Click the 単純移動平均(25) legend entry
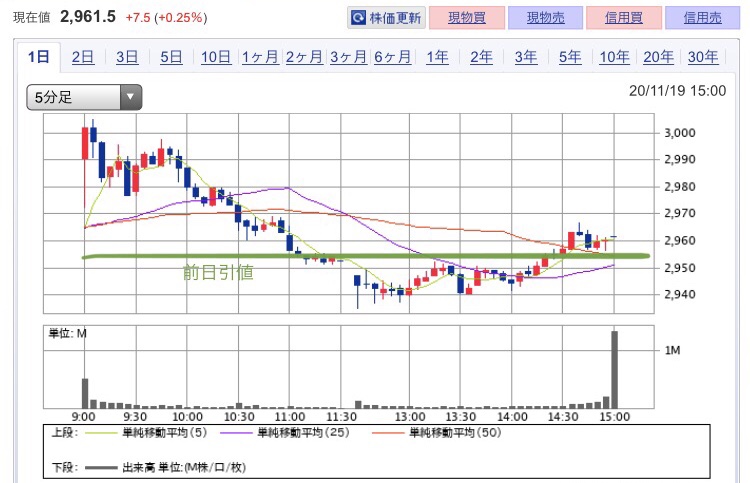This screenshot has width=750, height=483. point(285,433)
